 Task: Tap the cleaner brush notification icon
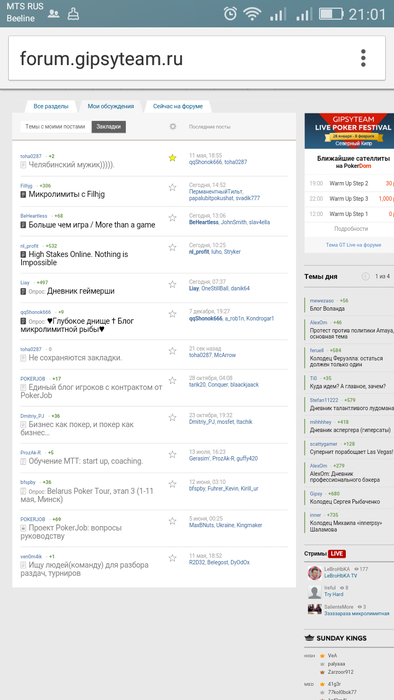coord(73,14)
